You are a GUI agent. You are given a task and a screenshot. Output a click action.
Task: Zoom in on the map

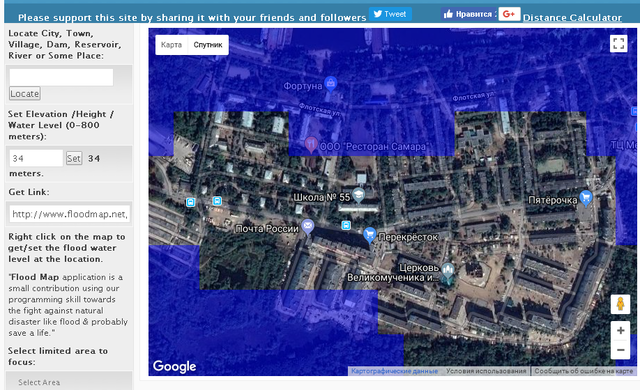(x=620, y=330)
